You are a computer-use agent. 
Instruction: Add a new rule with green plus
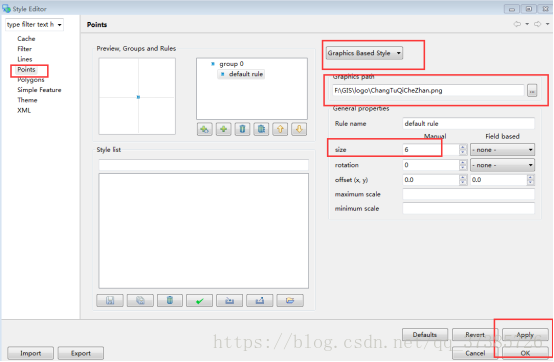(224, 129)
